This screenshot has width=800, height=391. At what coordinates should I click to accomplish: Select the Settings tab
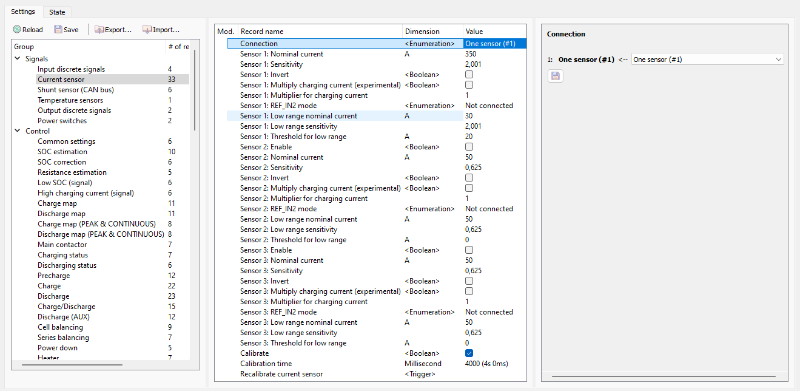(23, 11)
